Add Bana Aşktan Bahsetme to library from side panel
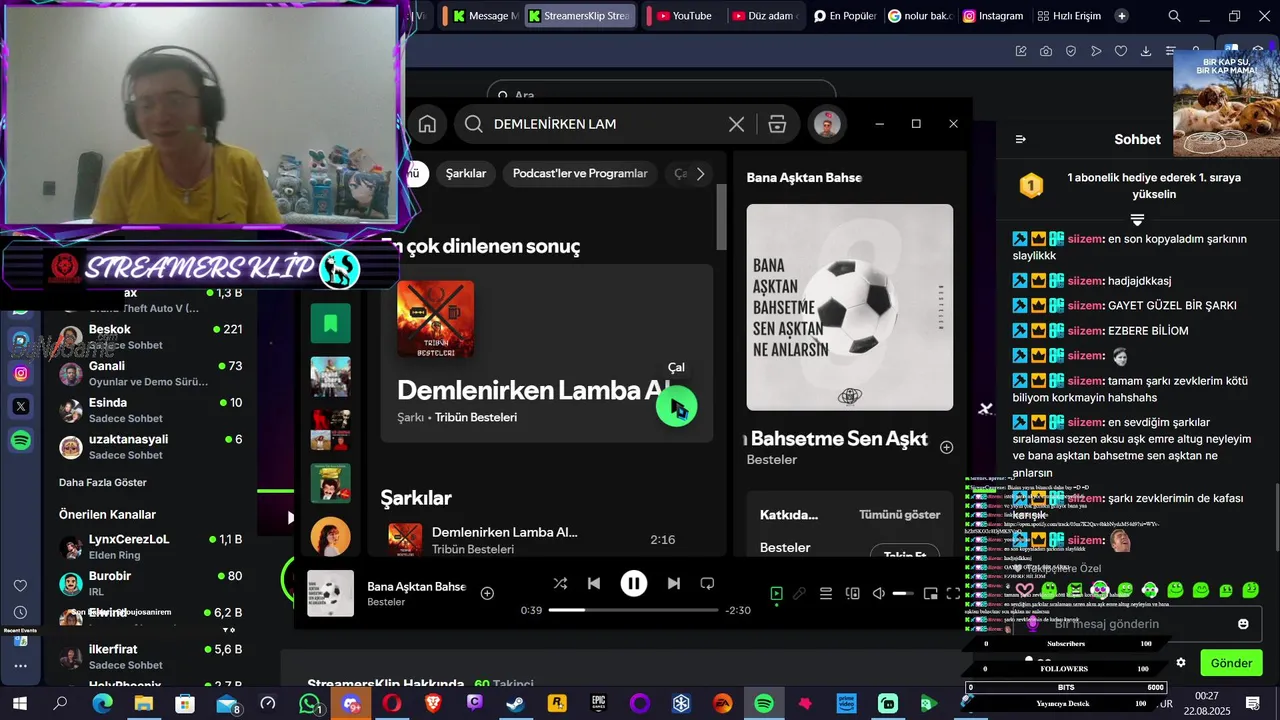 pyautogui.click(x=946, y=447)
